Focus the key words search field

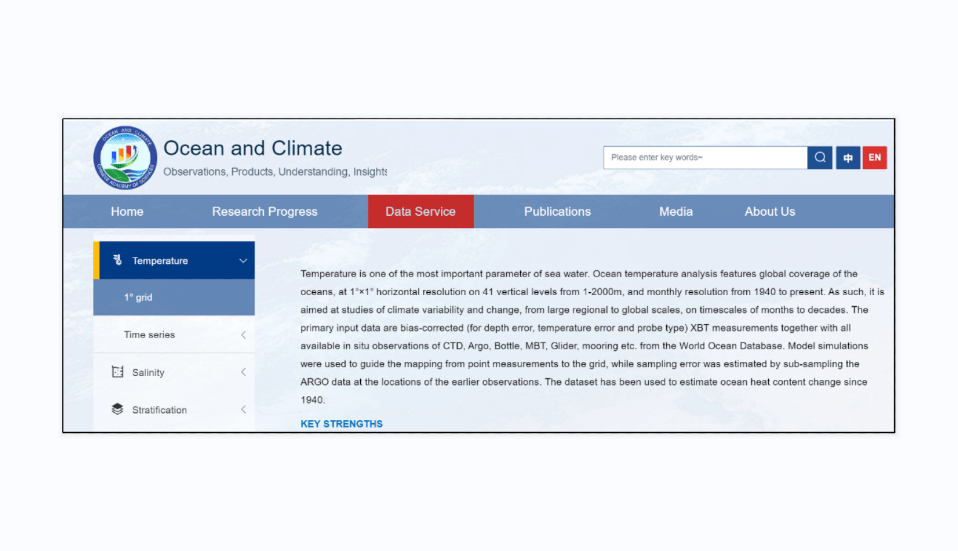[705, 158]
